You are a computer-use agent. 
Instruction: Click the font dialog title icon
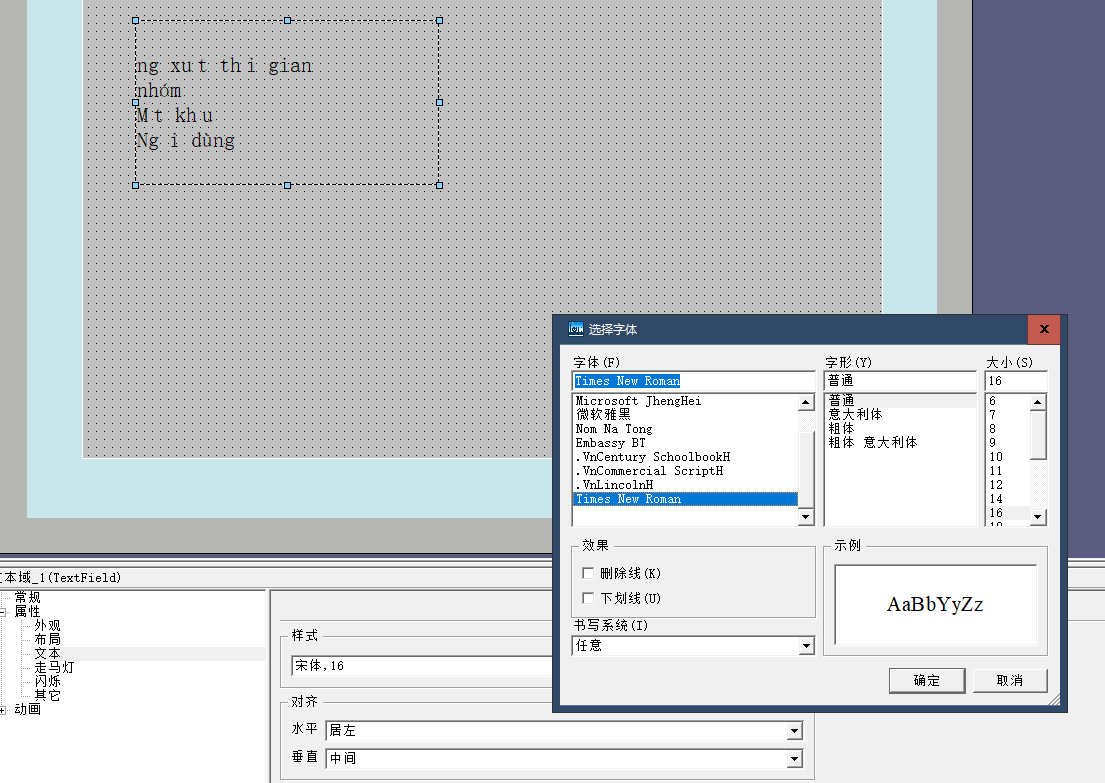[576, 329]
